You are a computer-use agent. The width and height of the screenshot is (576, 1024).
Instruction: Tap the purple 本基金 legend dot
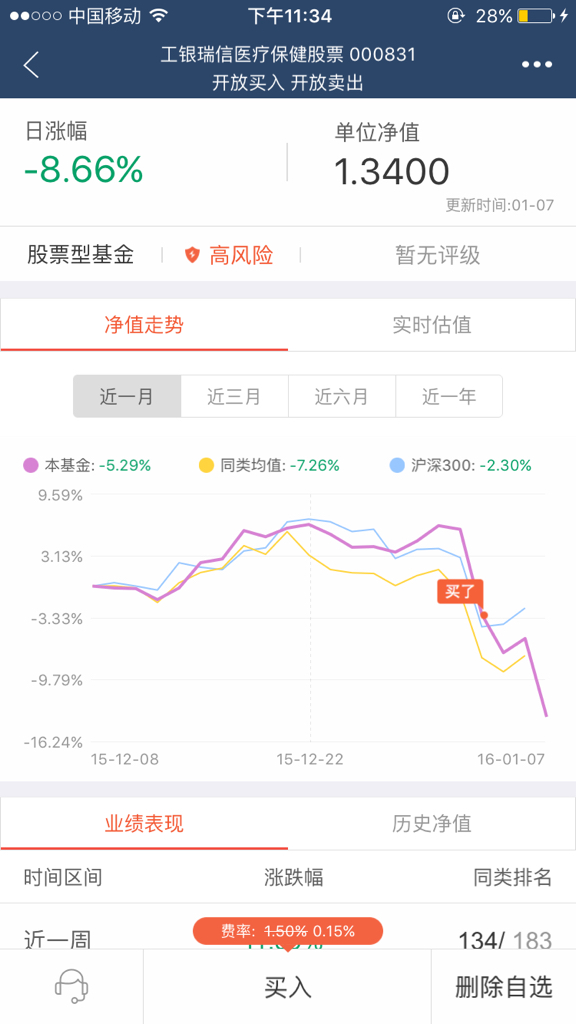coord(31,466)
